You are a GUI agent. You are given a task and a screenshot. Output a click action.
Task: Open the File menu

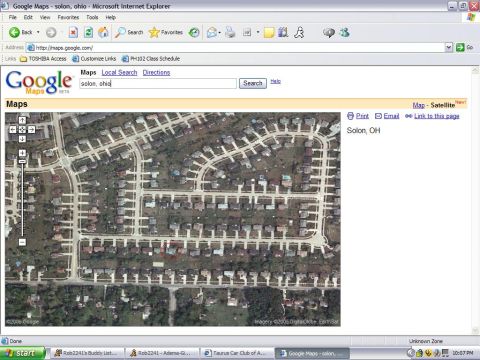pos(13,17)
